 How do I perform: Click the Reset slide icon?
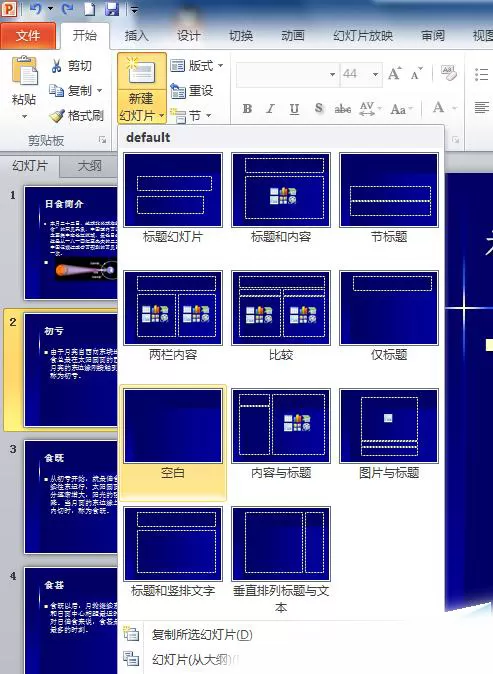point(178,91)
